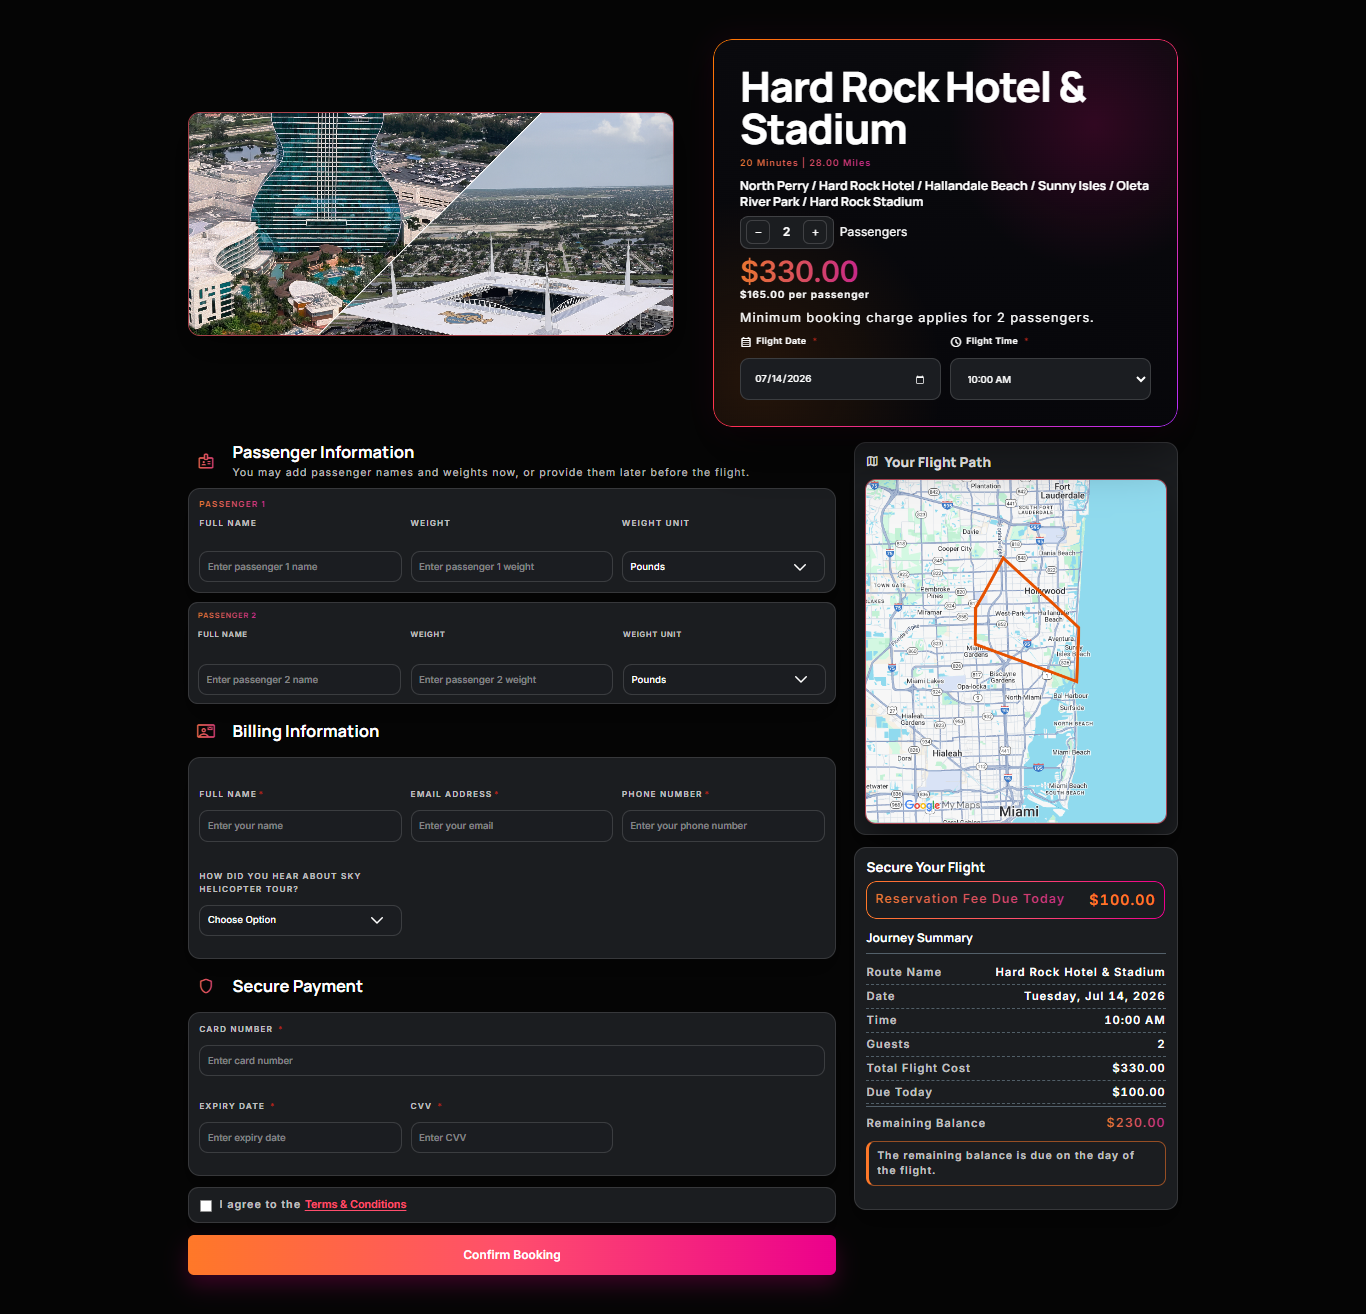Open the 'Choose Option' referral dropdown

300,920
